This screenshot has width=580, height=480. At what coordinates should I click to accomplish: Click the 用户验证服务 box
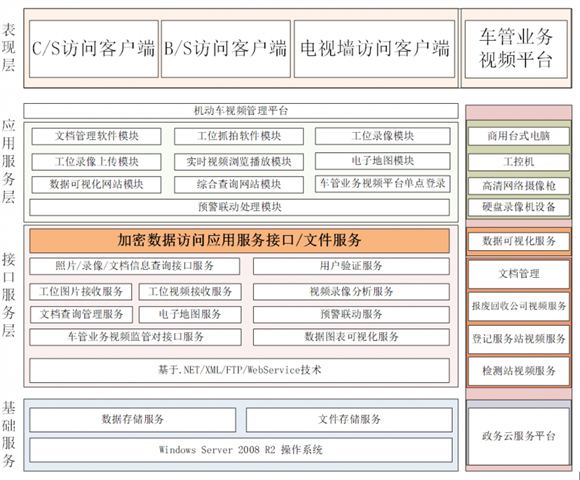click(351, 266)
